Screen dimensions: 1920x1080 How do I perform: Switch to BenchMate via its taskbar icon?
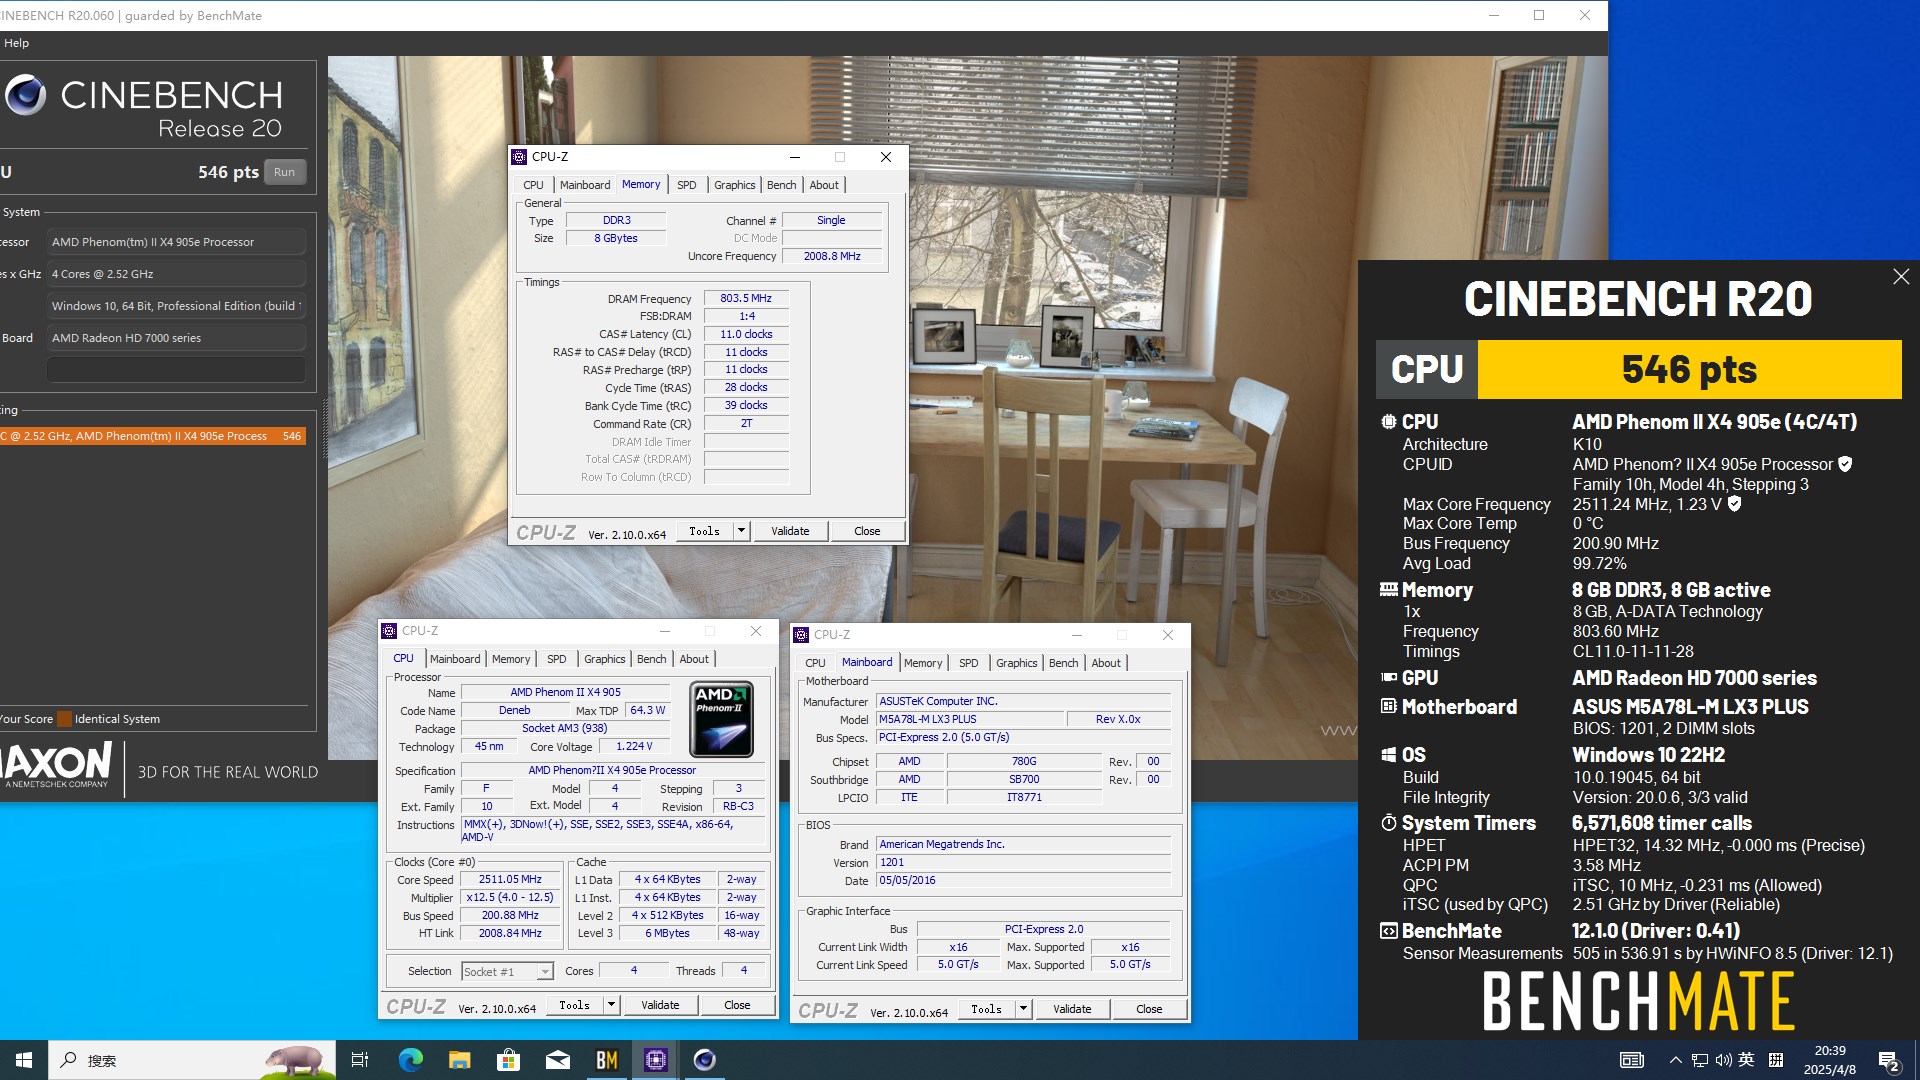(606, 1060)
